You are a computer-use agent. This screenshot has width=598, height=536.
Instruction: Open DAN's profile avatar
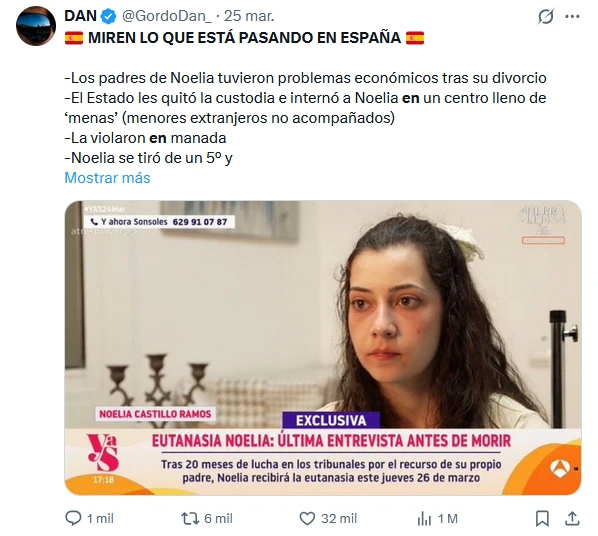(x=36, y=26)
